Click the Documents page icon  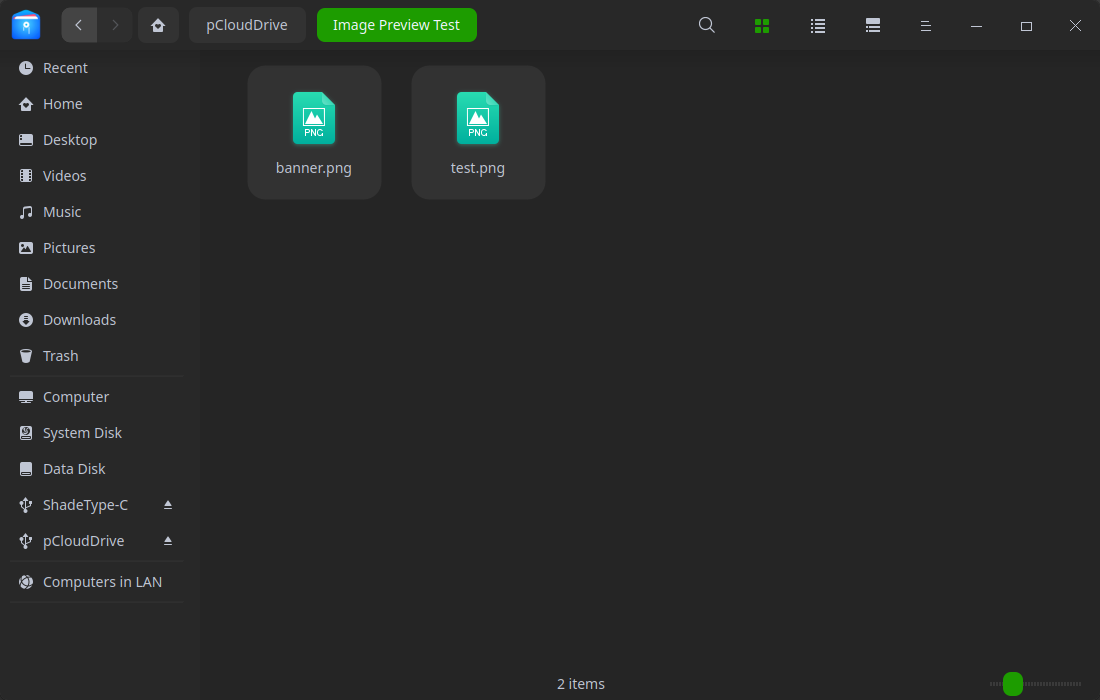coord(26,284)
